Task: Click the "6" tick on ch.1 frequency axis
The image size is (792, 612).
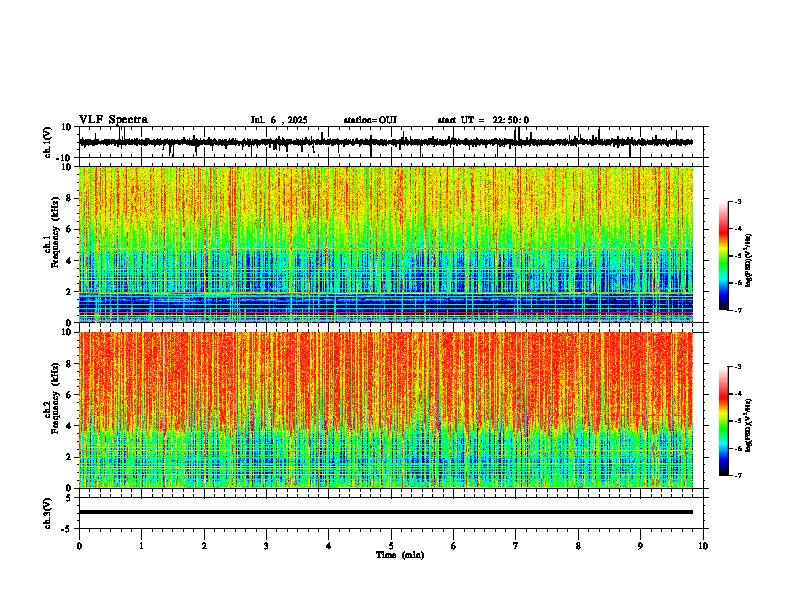Action: click(x=69, y=230)
